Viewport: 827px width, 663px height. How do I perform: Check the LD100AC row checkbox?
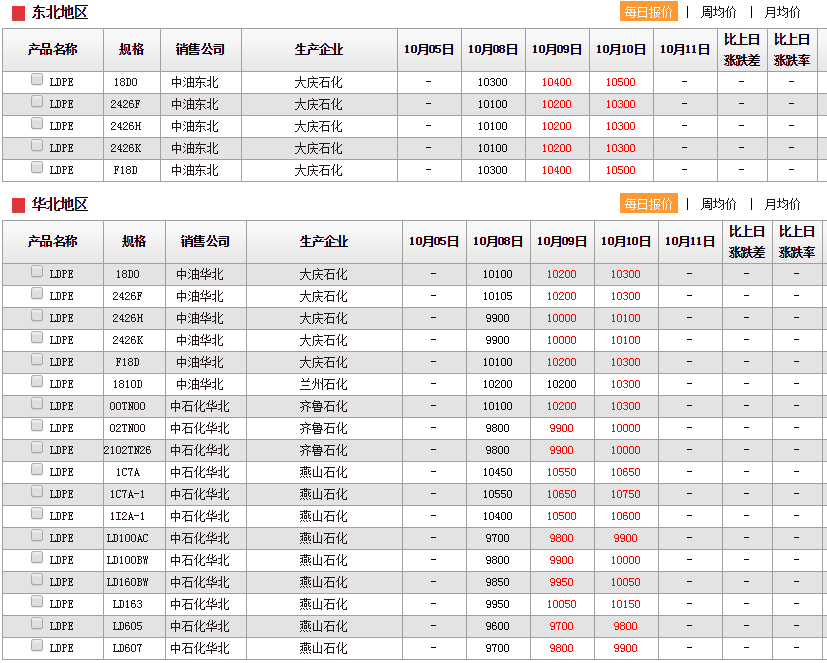click(37, 535)
